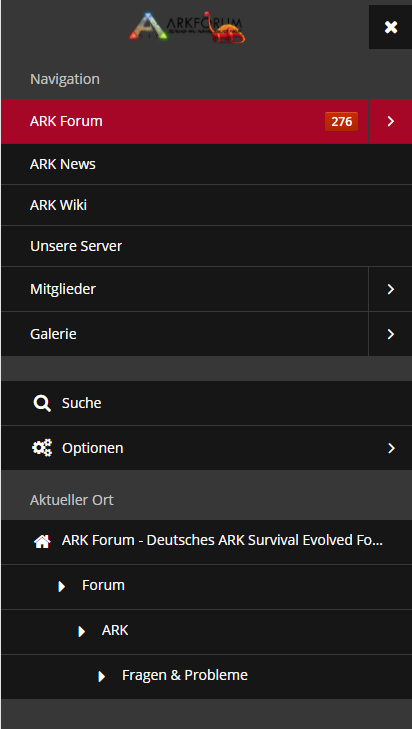This screenshot has width=412, height=729.
Task: Expand the Optionen chevron
Action: click(x=391, y=448)
